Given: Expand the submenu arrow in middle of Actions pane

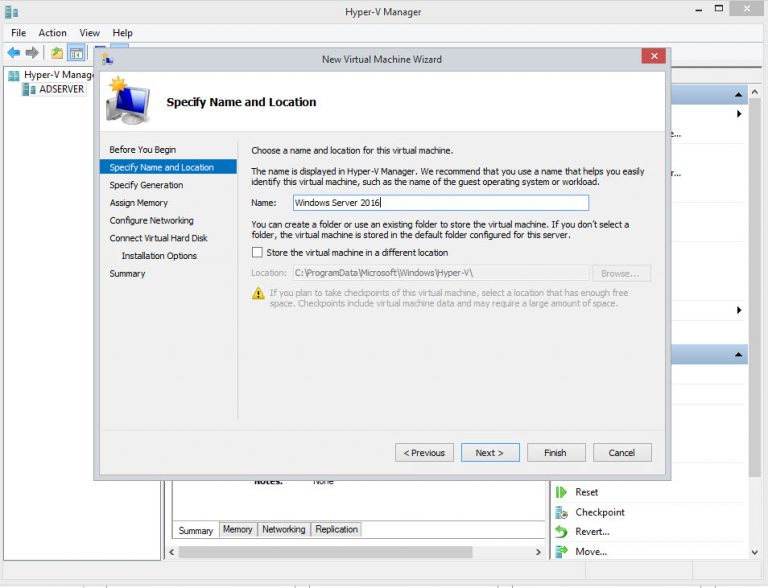Looking at the screenshot, I should click(x=739, y=310).
